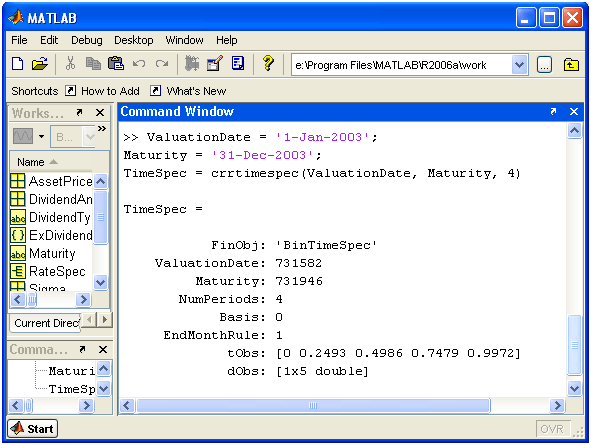Browse for folder with ellipsis button
This screenshot has width=591, height=445.
(x=544, y=65)
